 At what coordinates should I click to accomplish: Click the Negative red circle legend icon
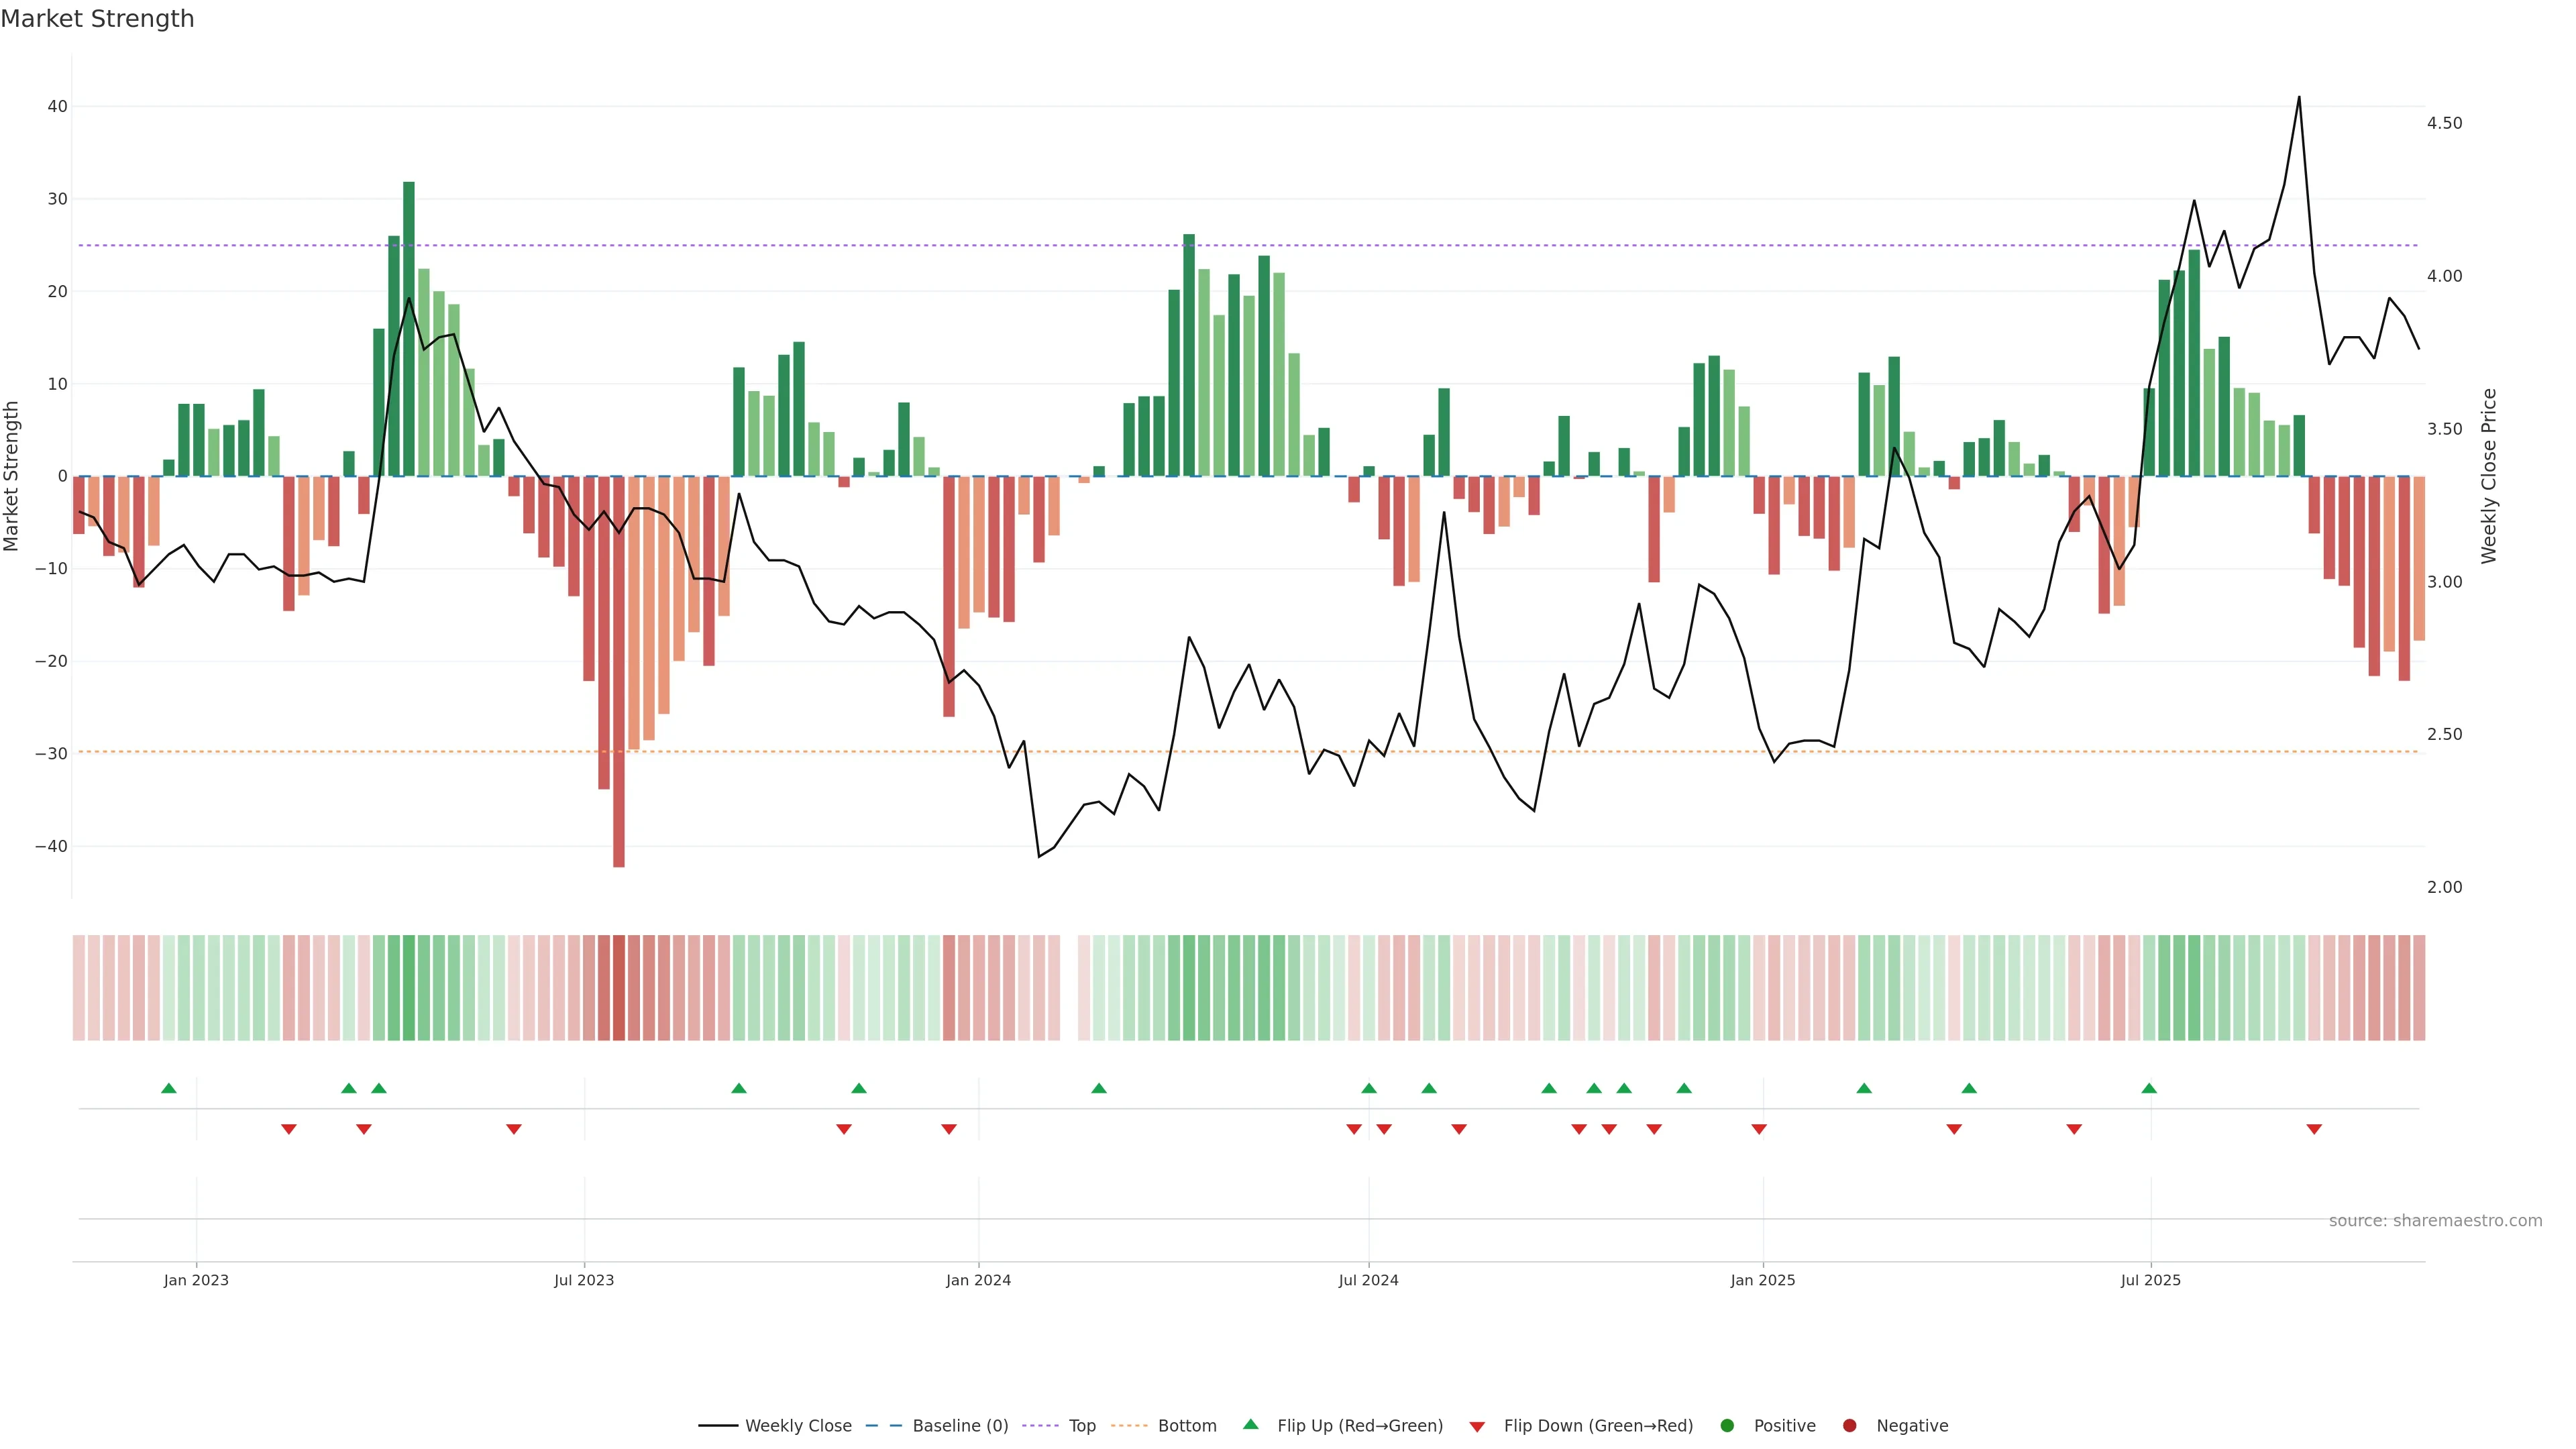tap(1849, 1426)
